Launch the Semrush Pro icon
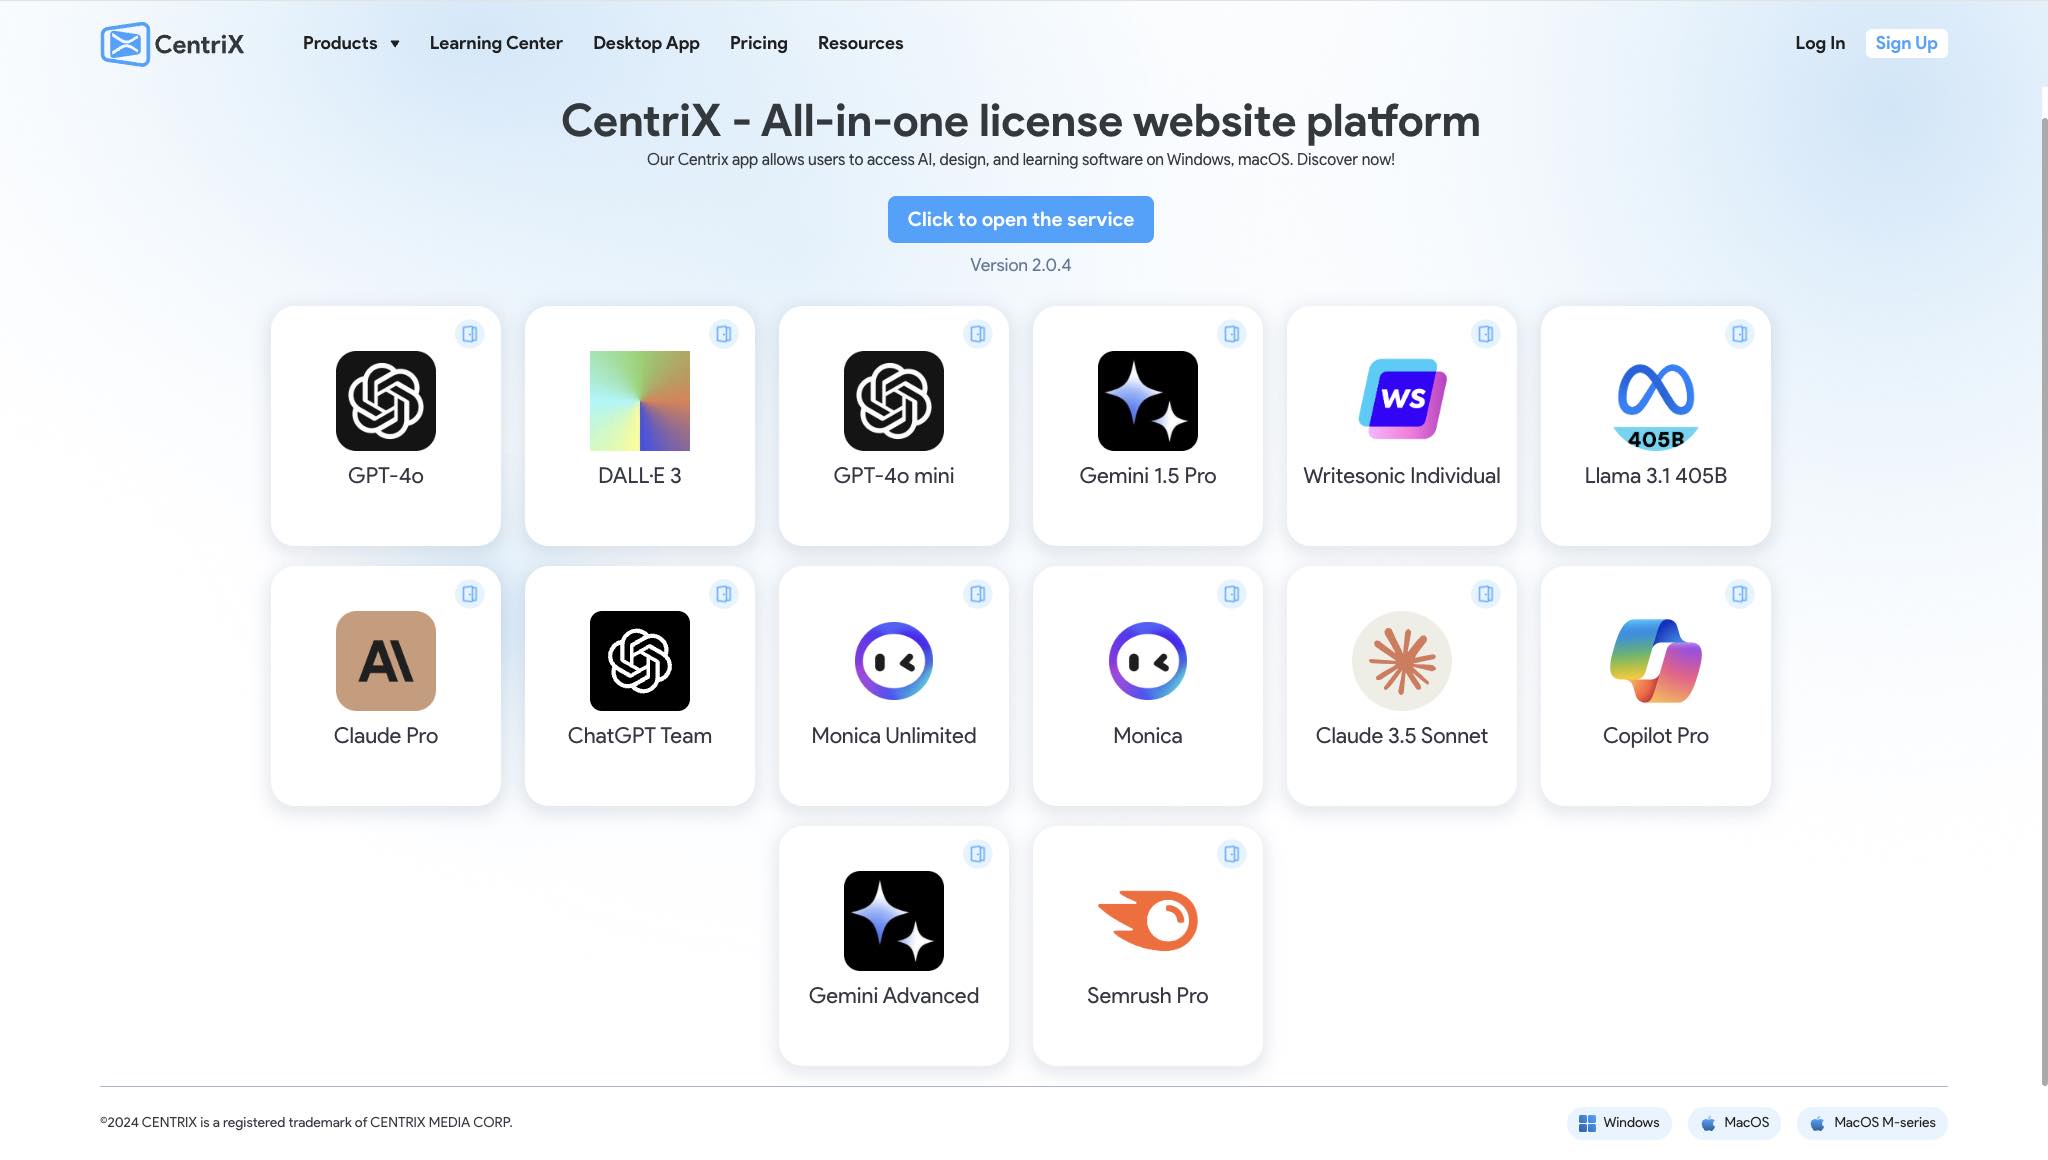Screen dimensions: 2048x1160 pyautogui.click(x=1147, y=920)
